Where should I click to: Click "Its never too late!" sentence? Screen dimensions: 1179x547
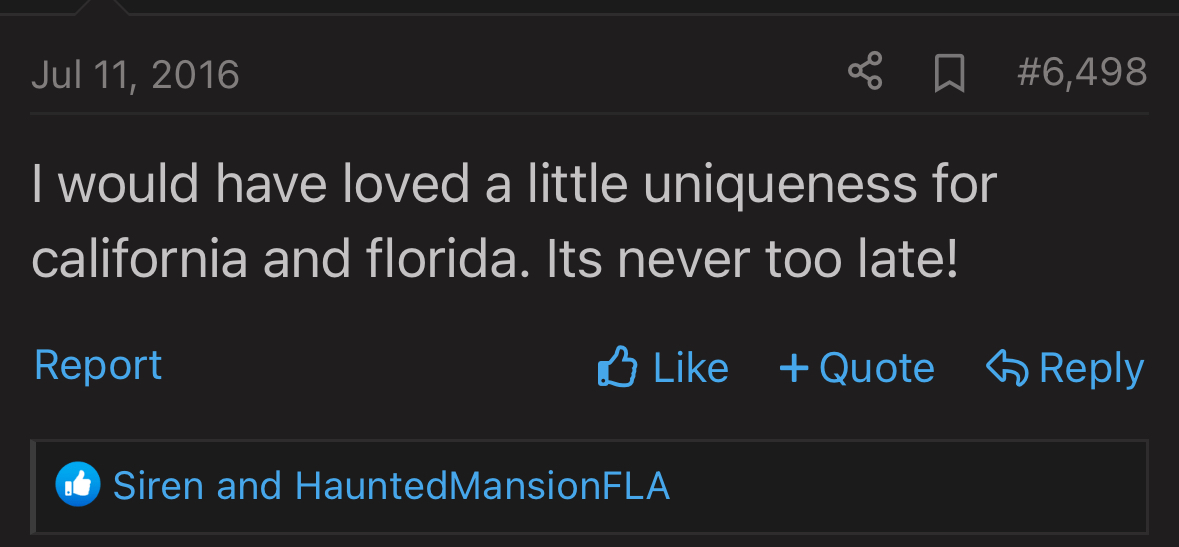coord(752,259)
